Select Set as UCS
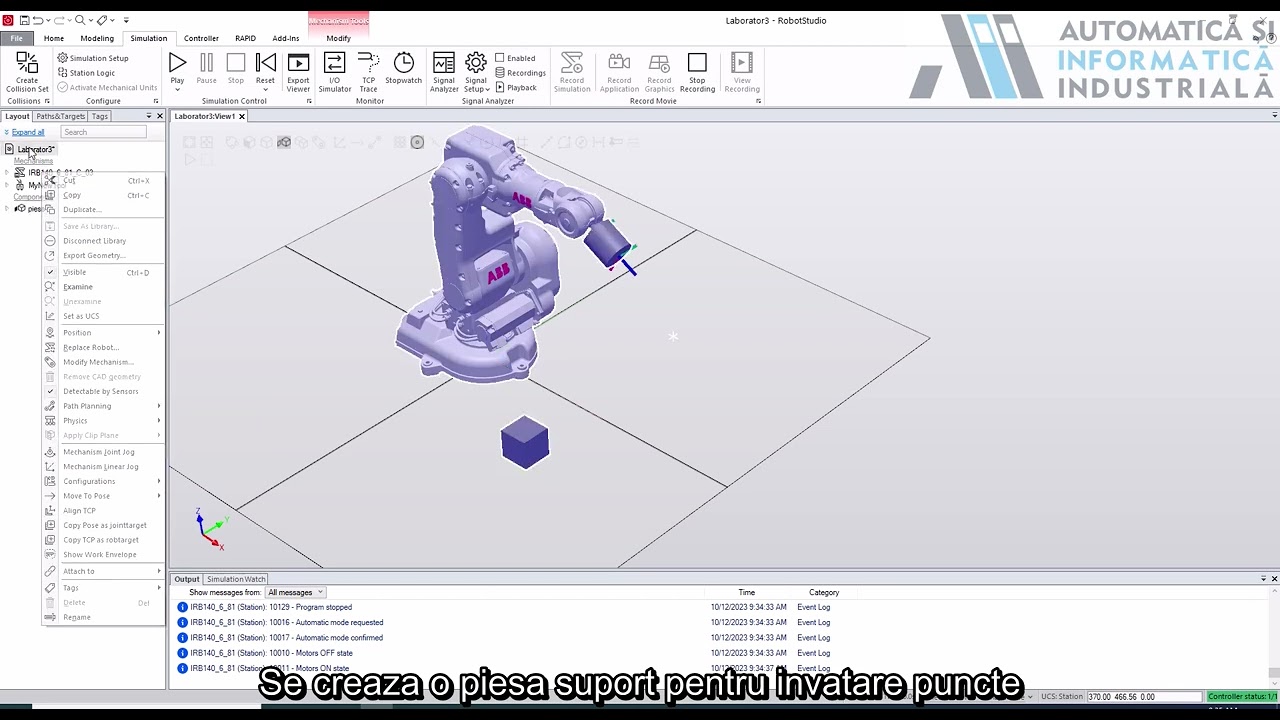Viewport: 1280px width, 720px height. click(x=81, y=316)
